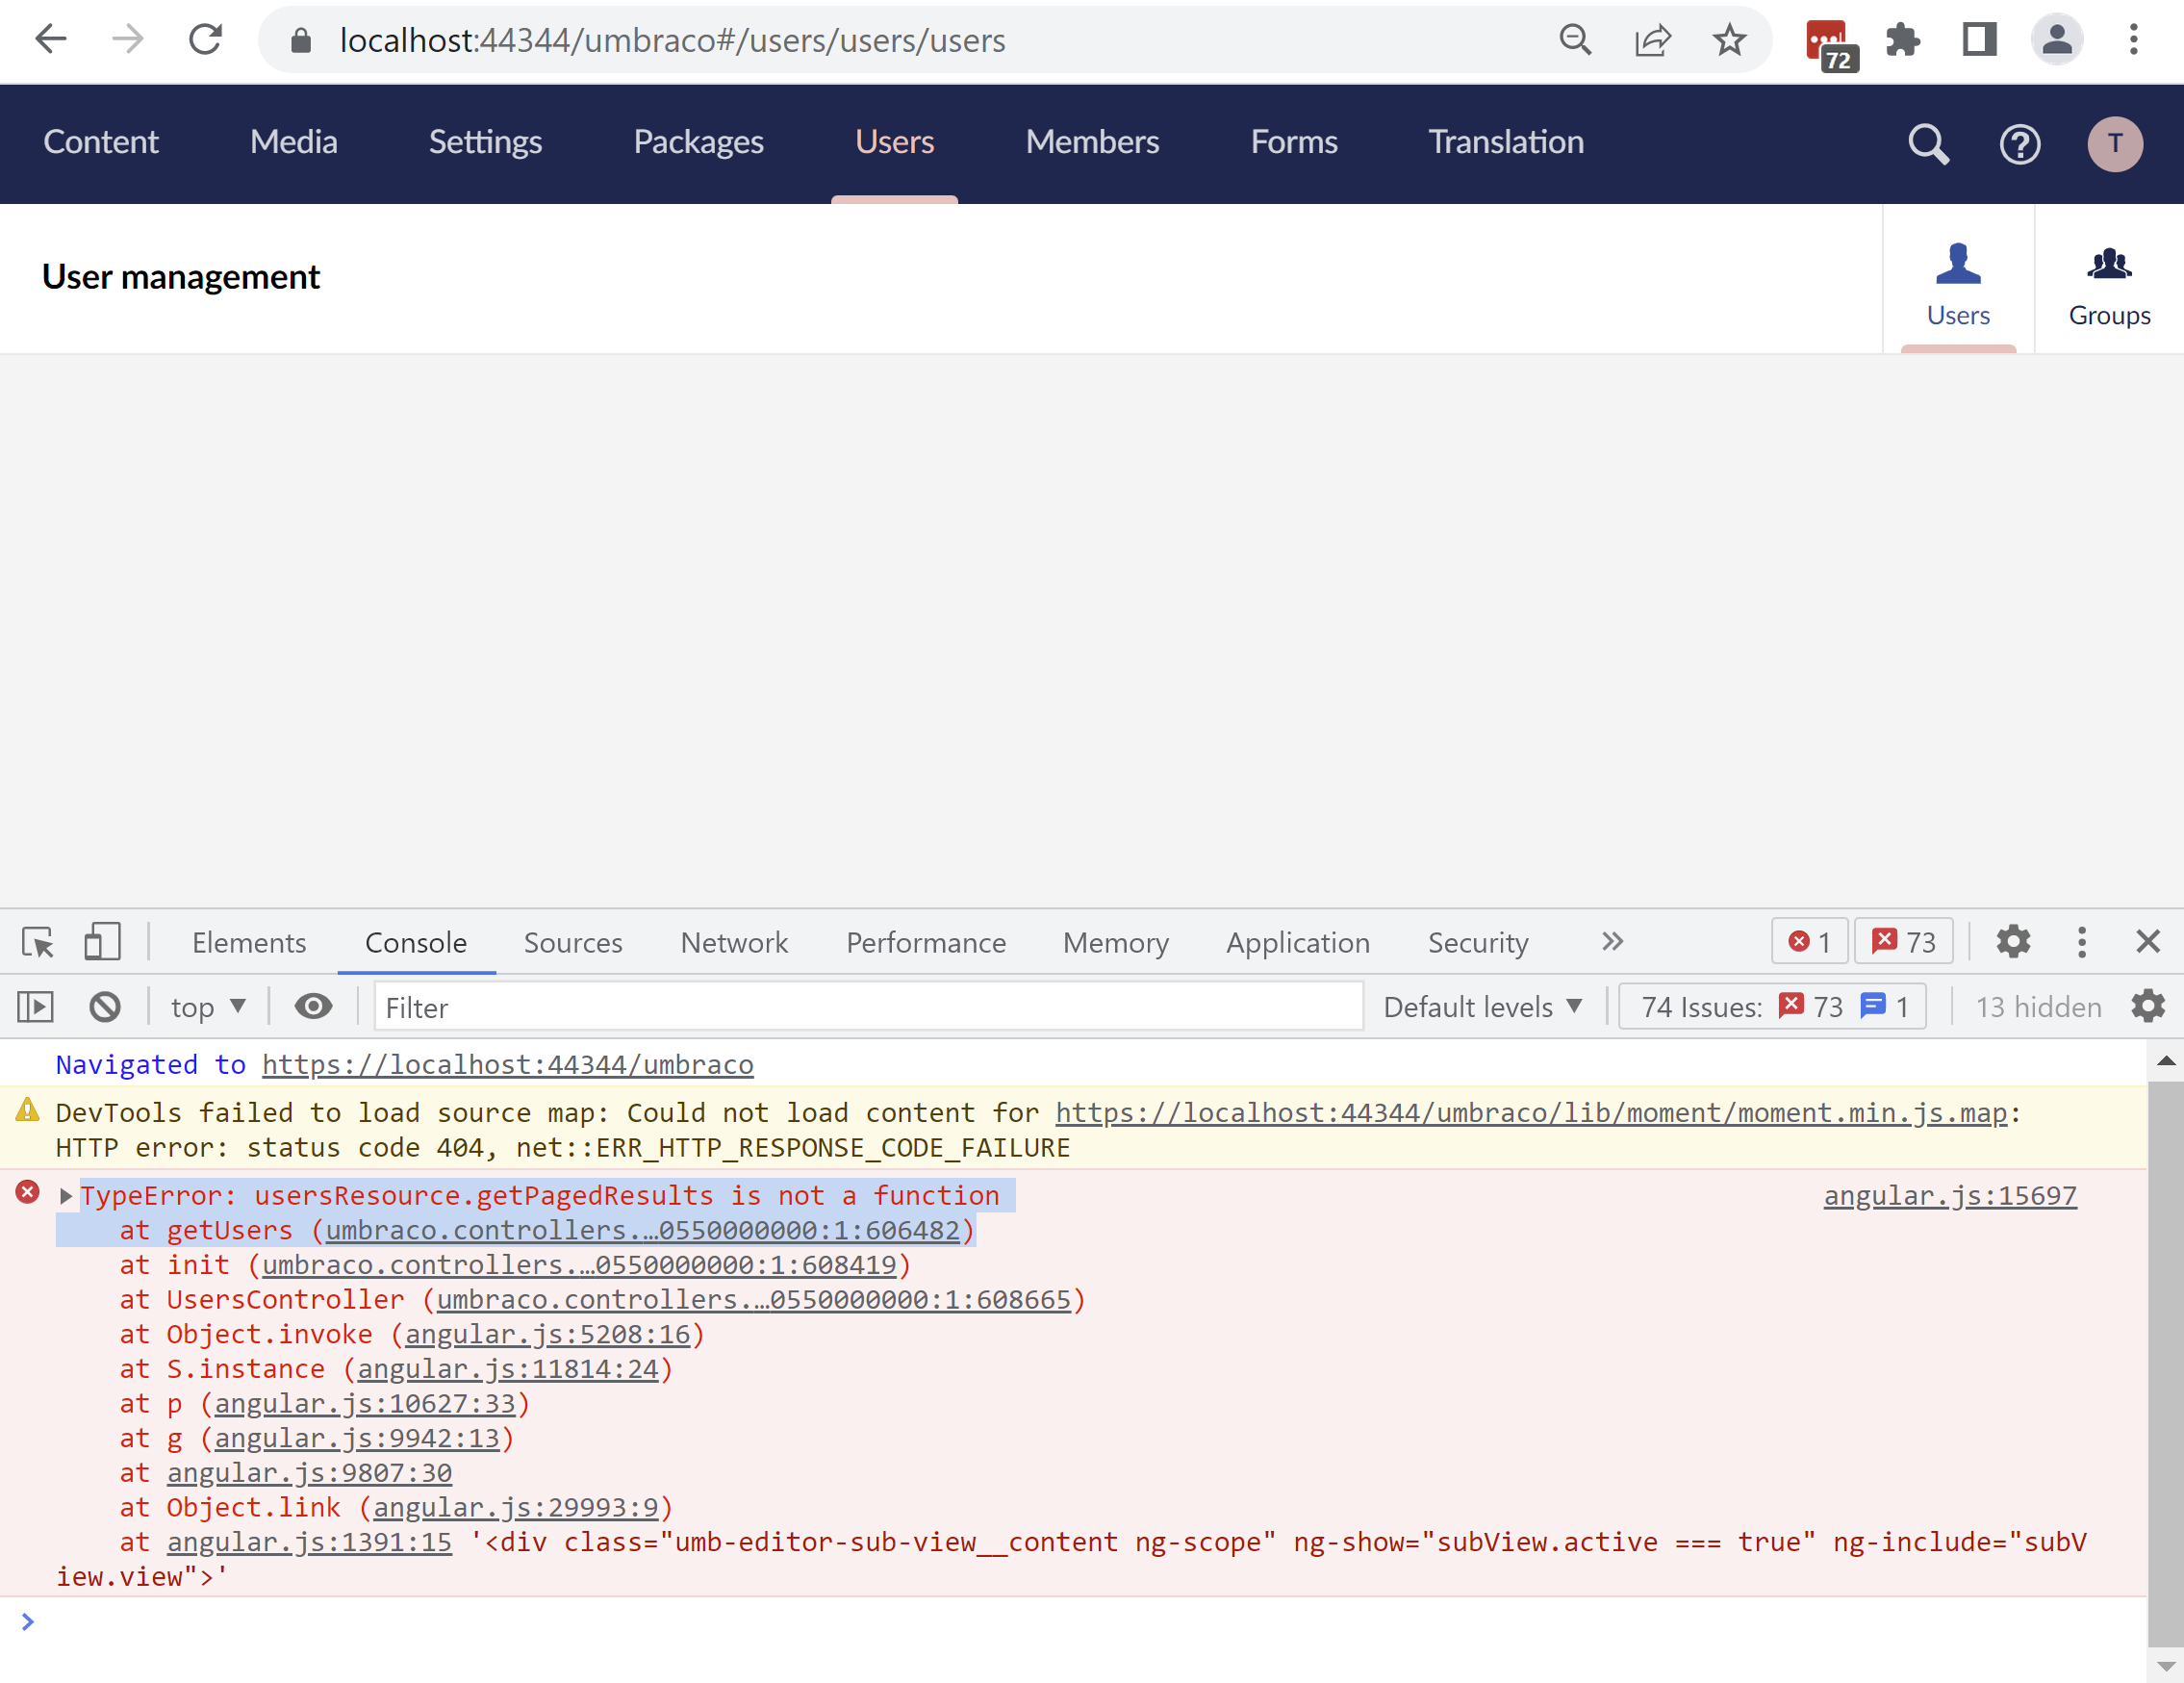Screen dimensions: 2184x1683
Task: Open the Extensions puzzle icon
Action: click(x=1902, y=40)
